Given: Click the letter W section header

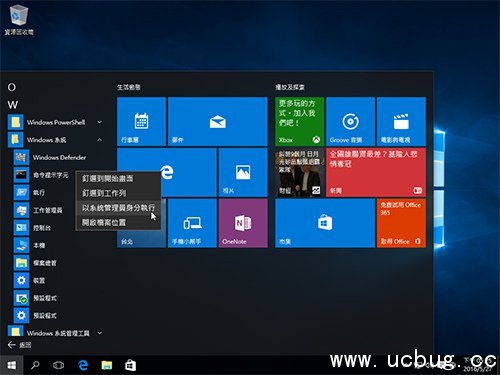Looking at the screenshot, I should [13, 105].
